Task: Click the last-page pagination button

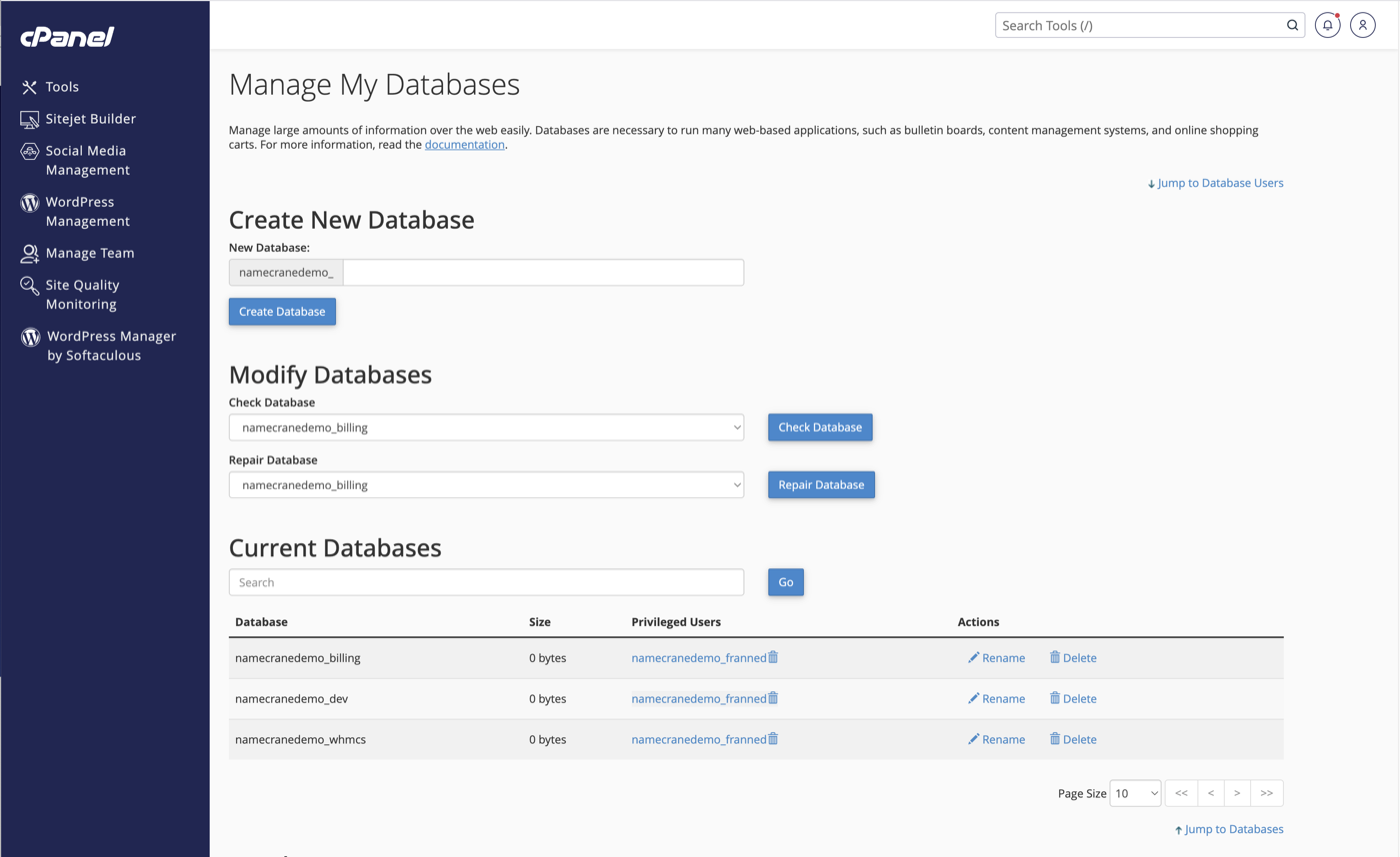Action: pos(1265,793)
